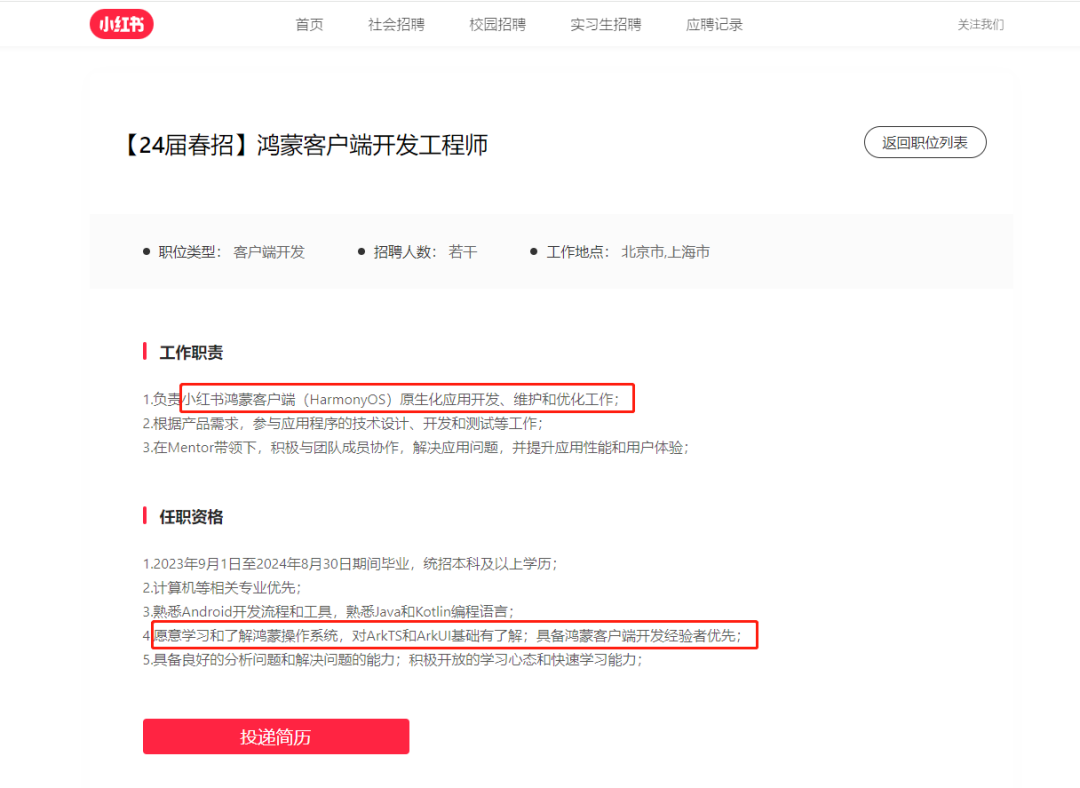This screenshot has width=1080, height=788.
Task: Submit resume with 投递简历 button
Action: tap(276, 736)
